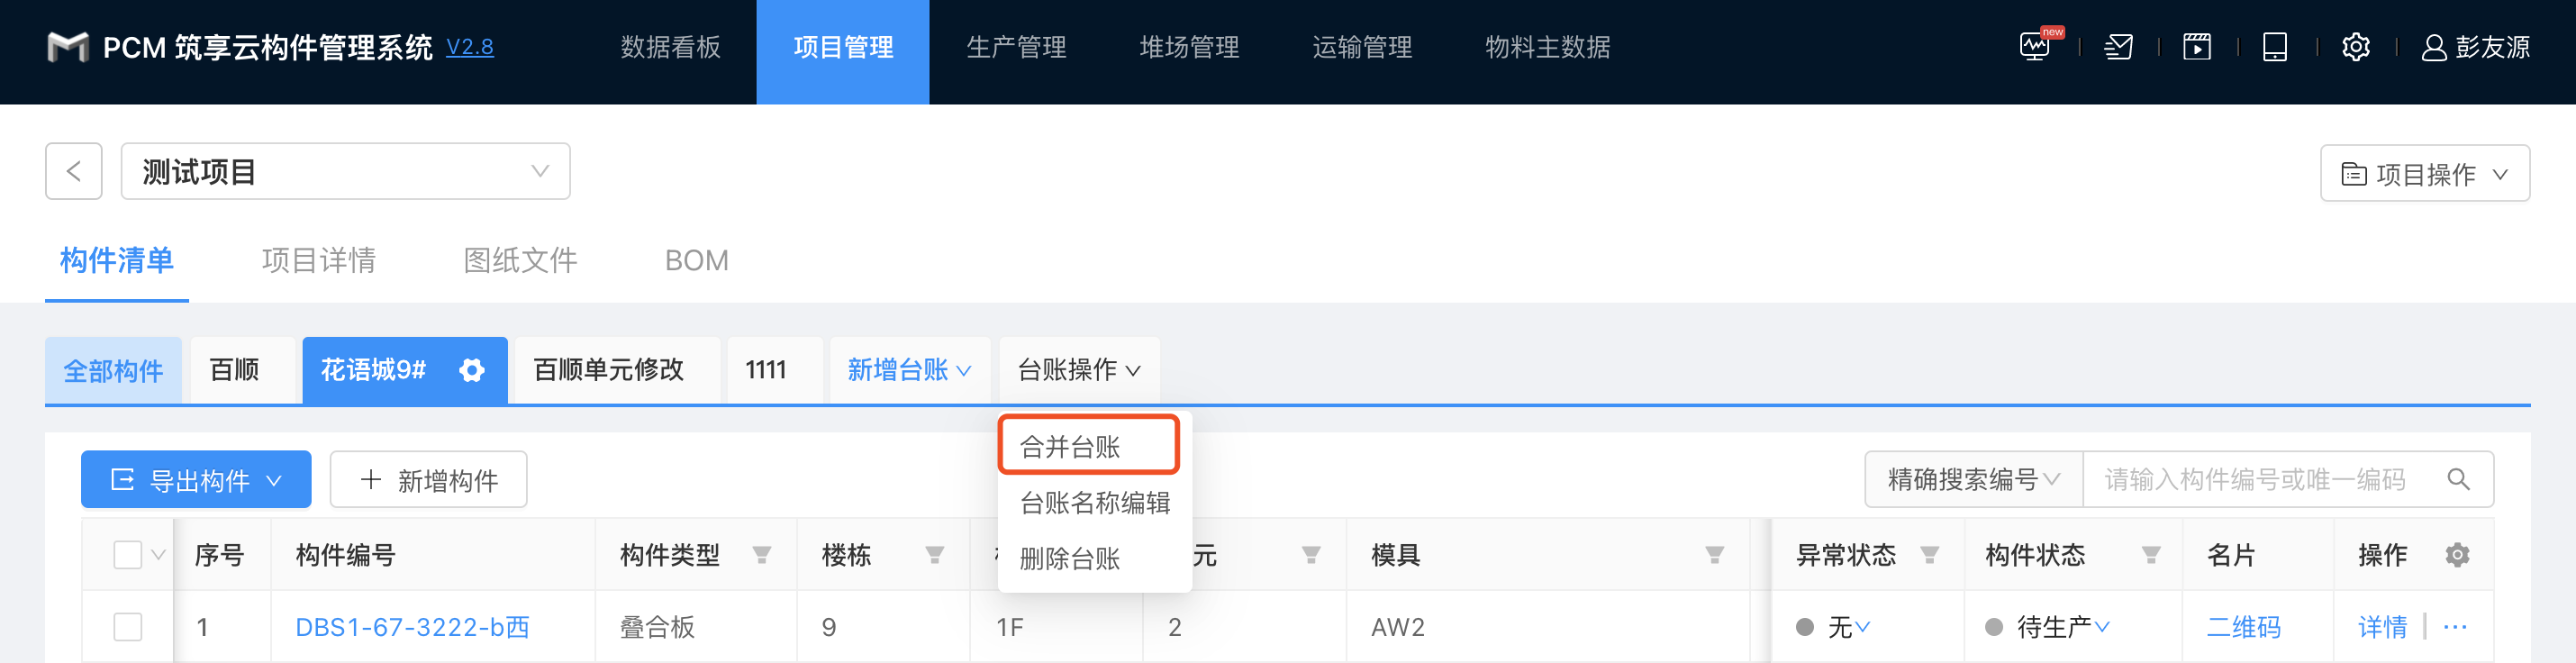Click the search magnifier icon

[x=2459, y=480]
